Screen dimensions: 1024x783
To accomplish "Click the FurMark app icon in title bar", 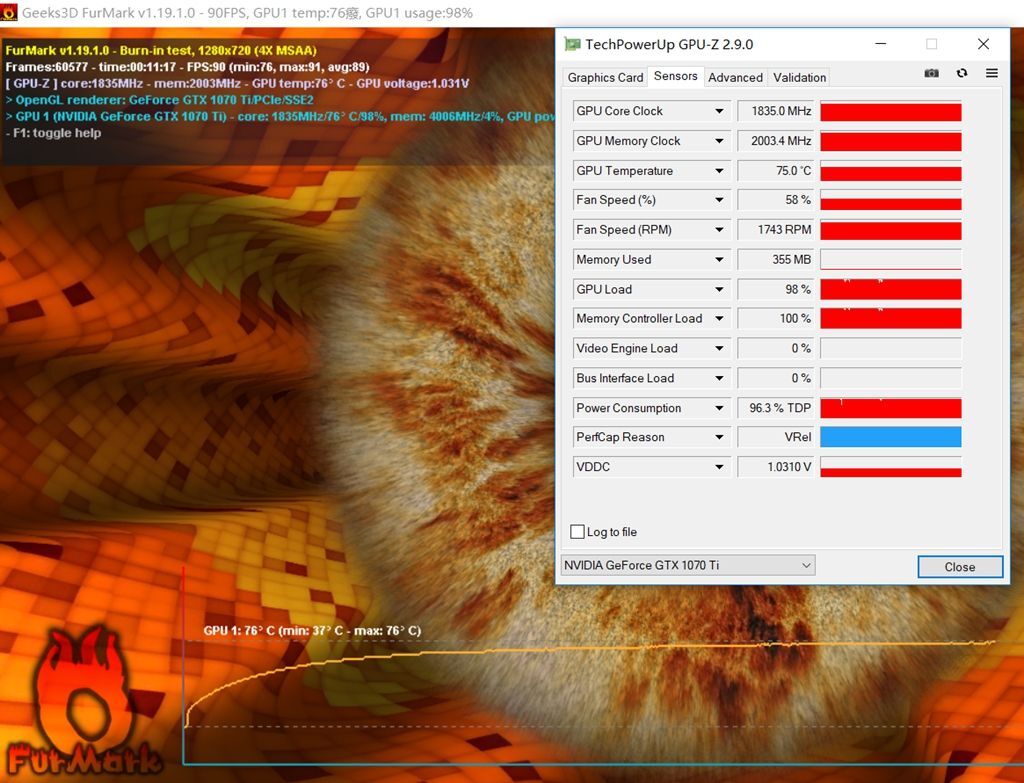I will coord(9,12).
